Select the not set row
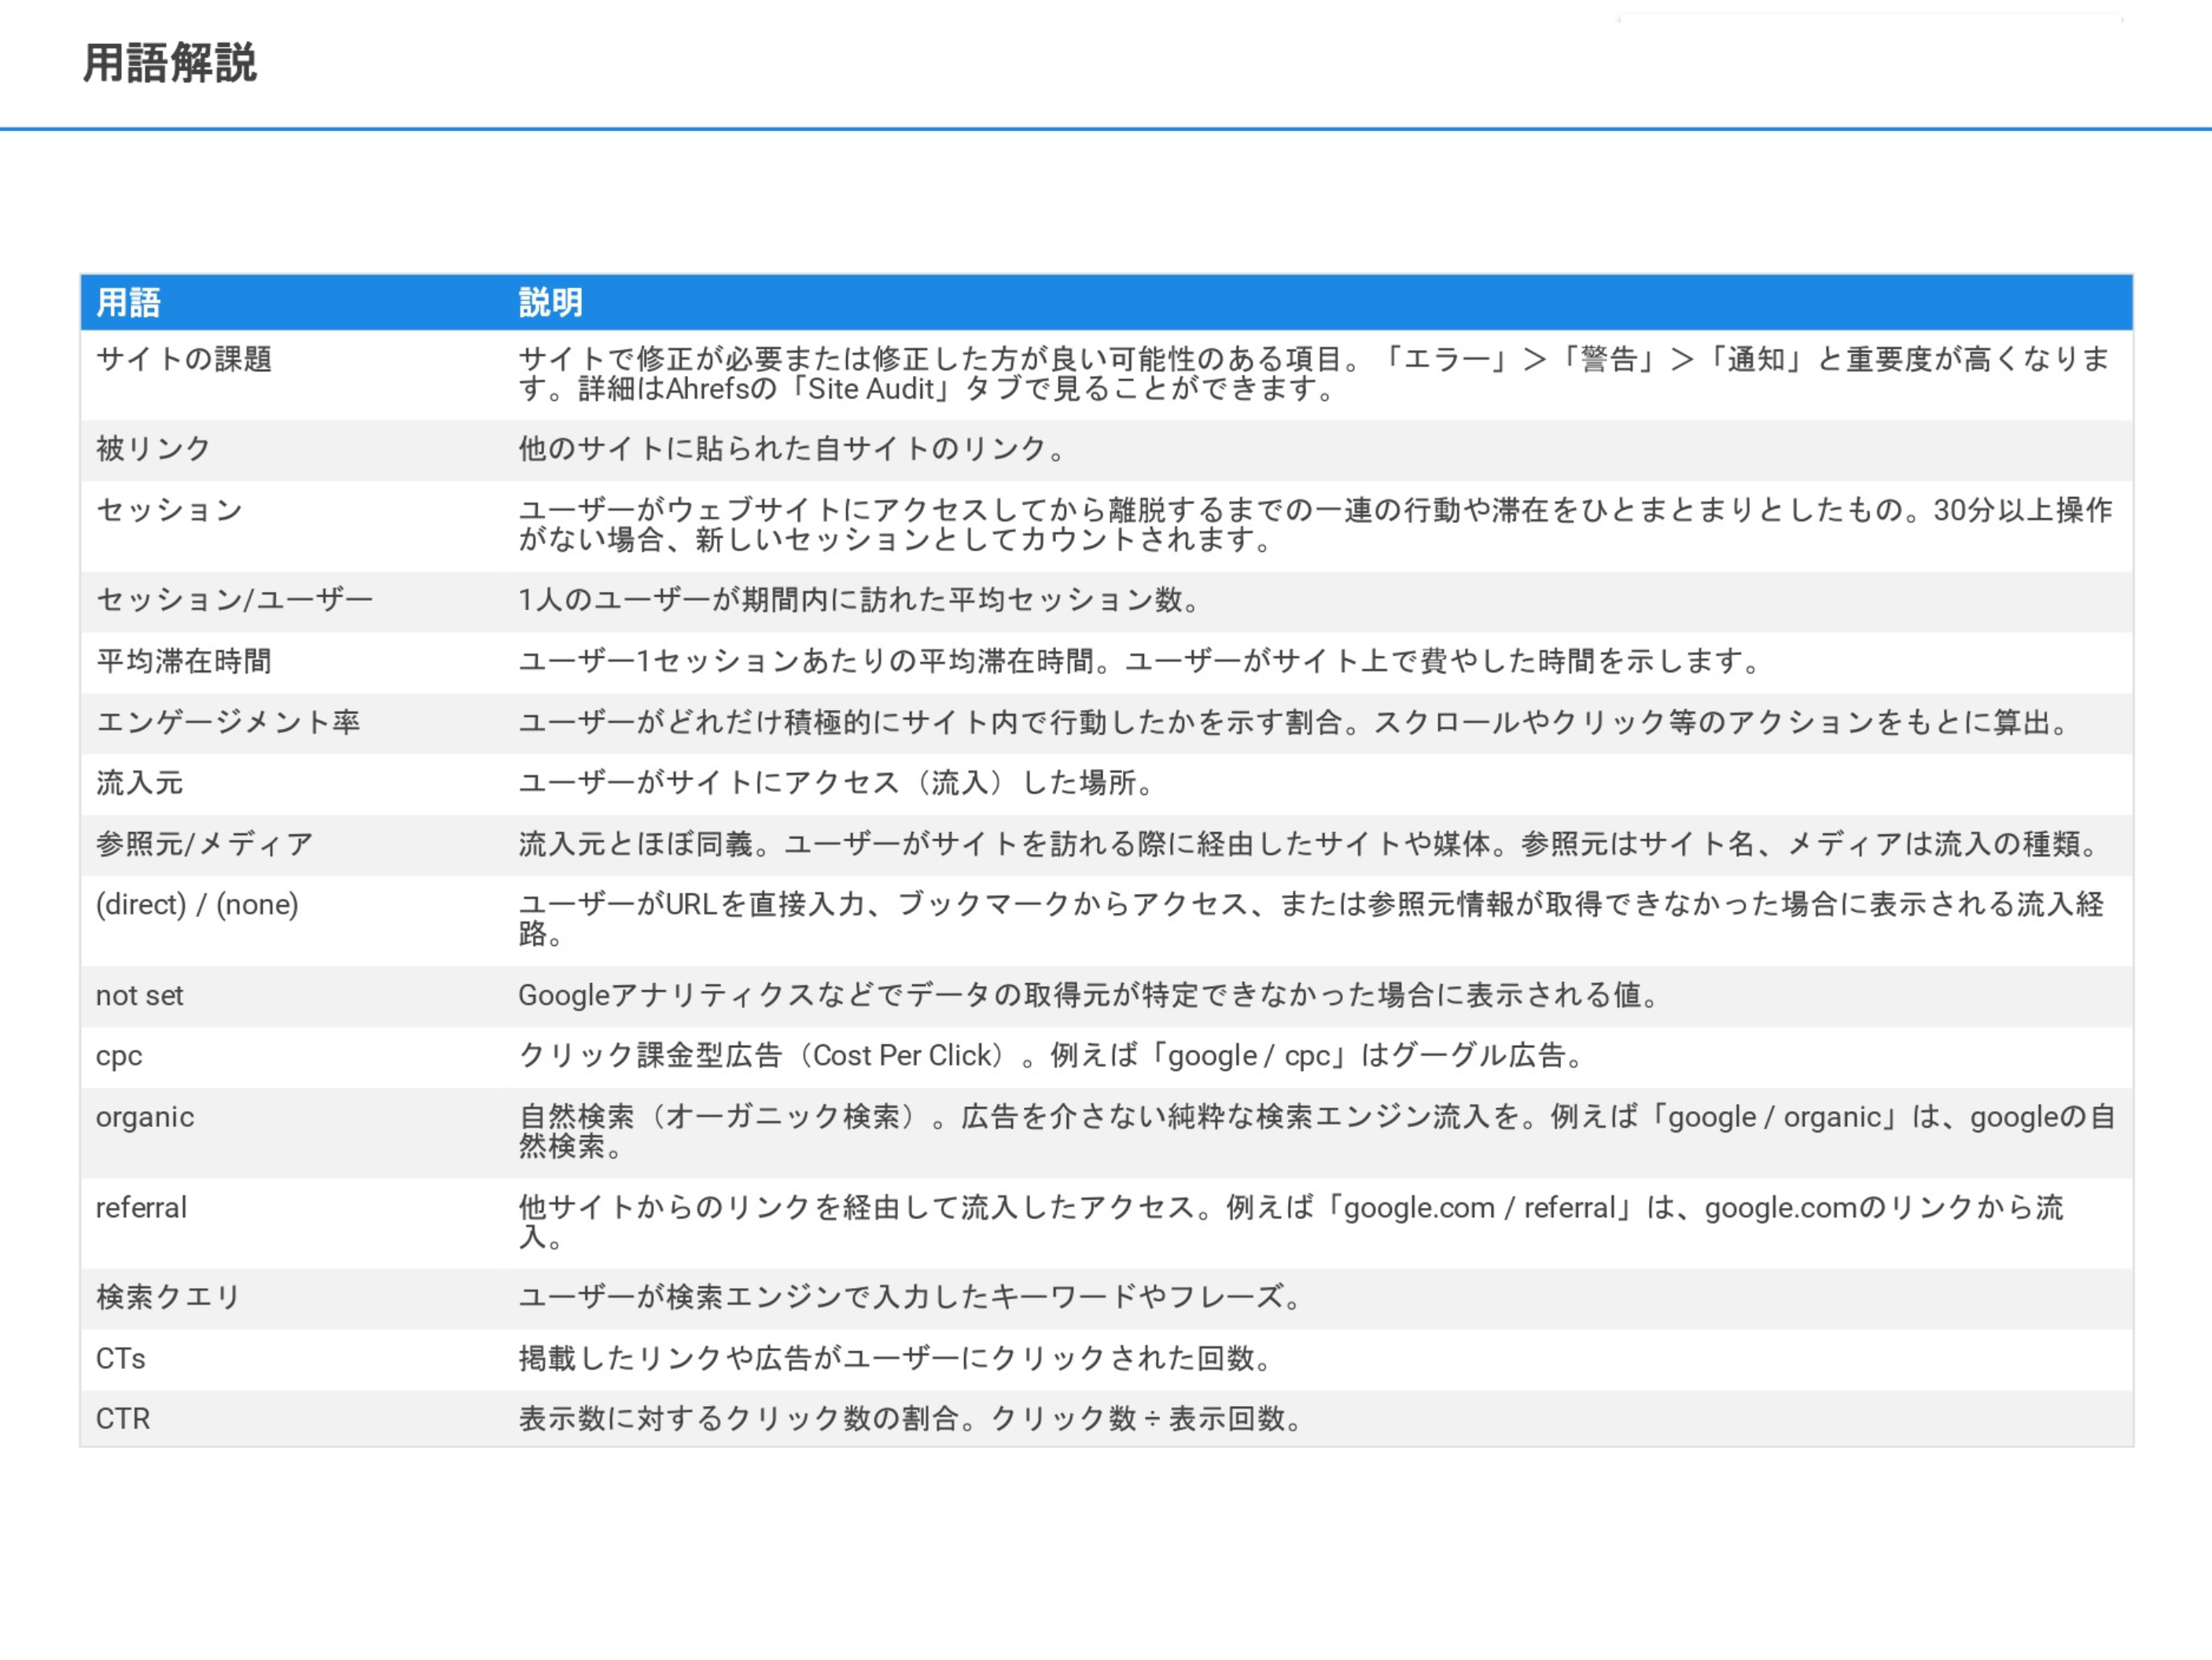This screenshot has width=2212, height=1660. coord(139,996)
